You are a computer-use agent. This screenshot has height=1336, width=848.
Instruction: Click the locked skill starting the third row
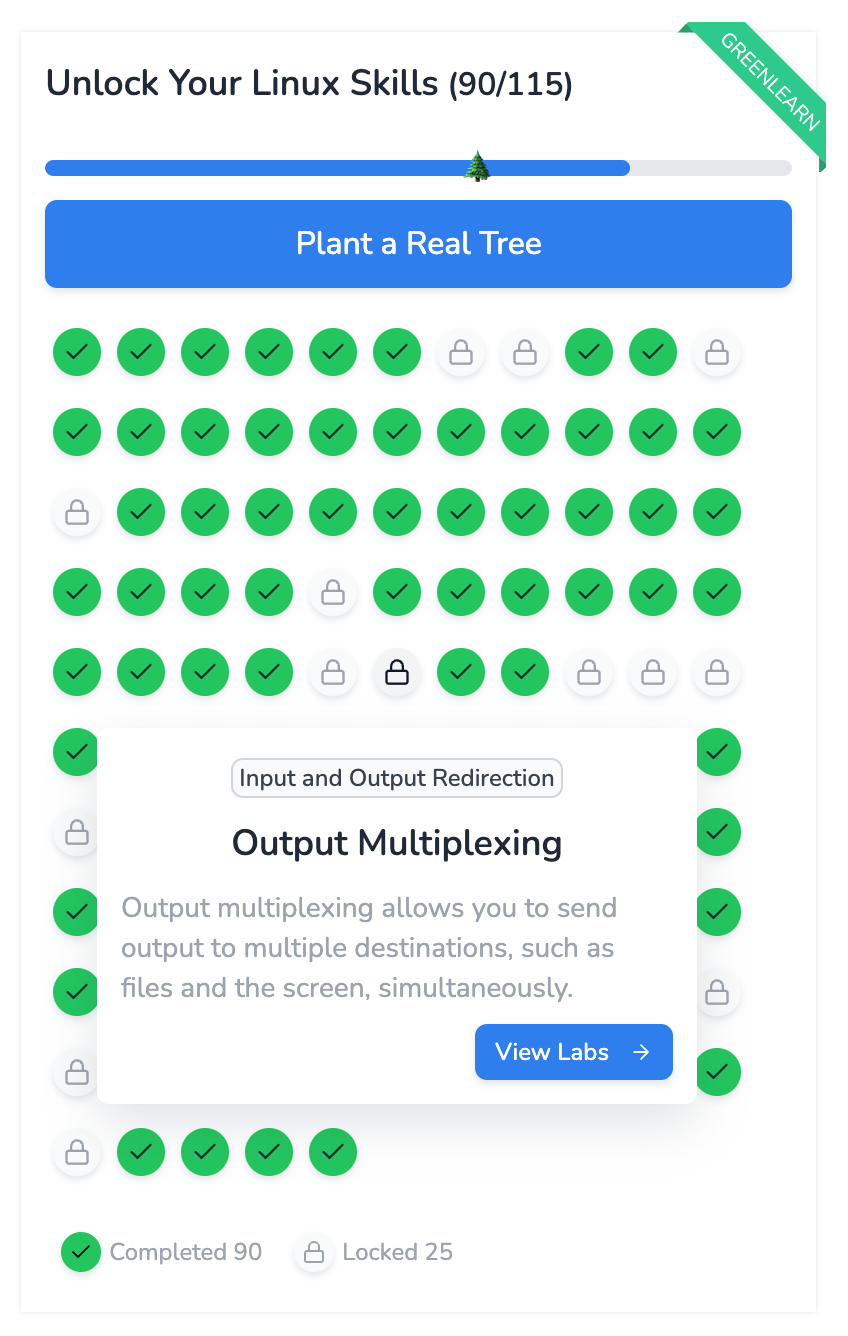(x=77, y=512)
